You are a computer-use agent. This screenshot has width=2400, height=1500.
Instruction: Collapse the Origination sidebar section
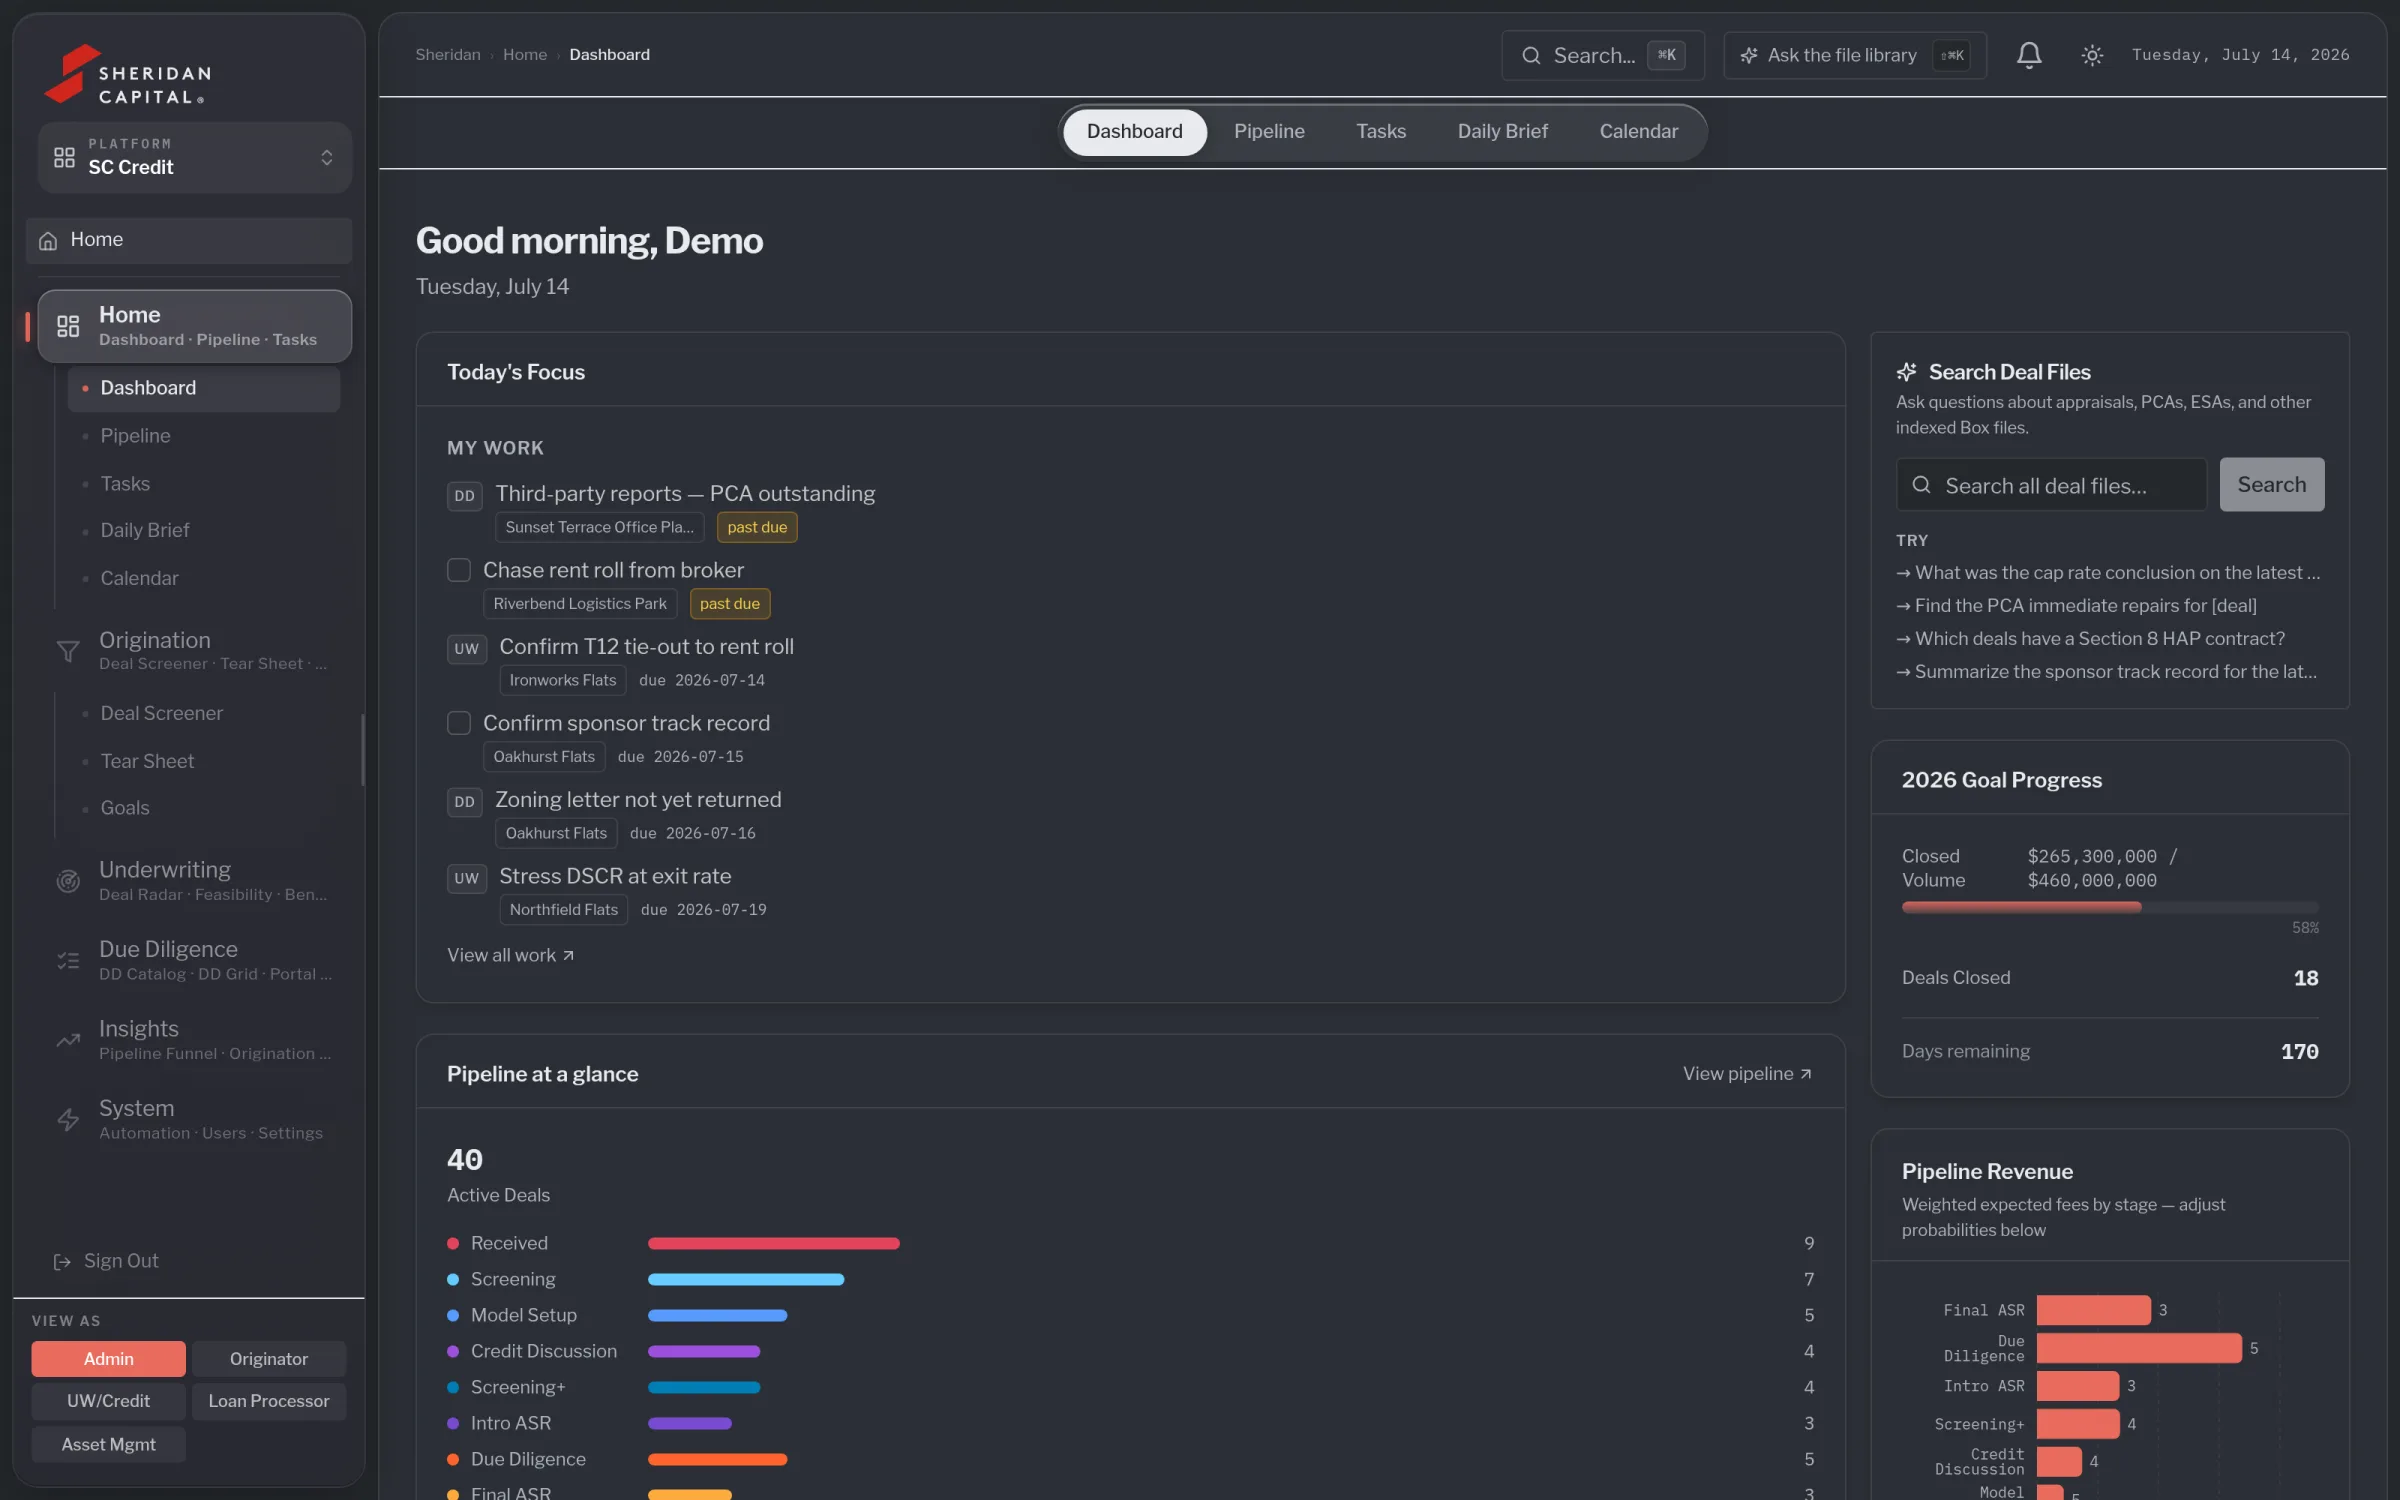click(195, 651)
